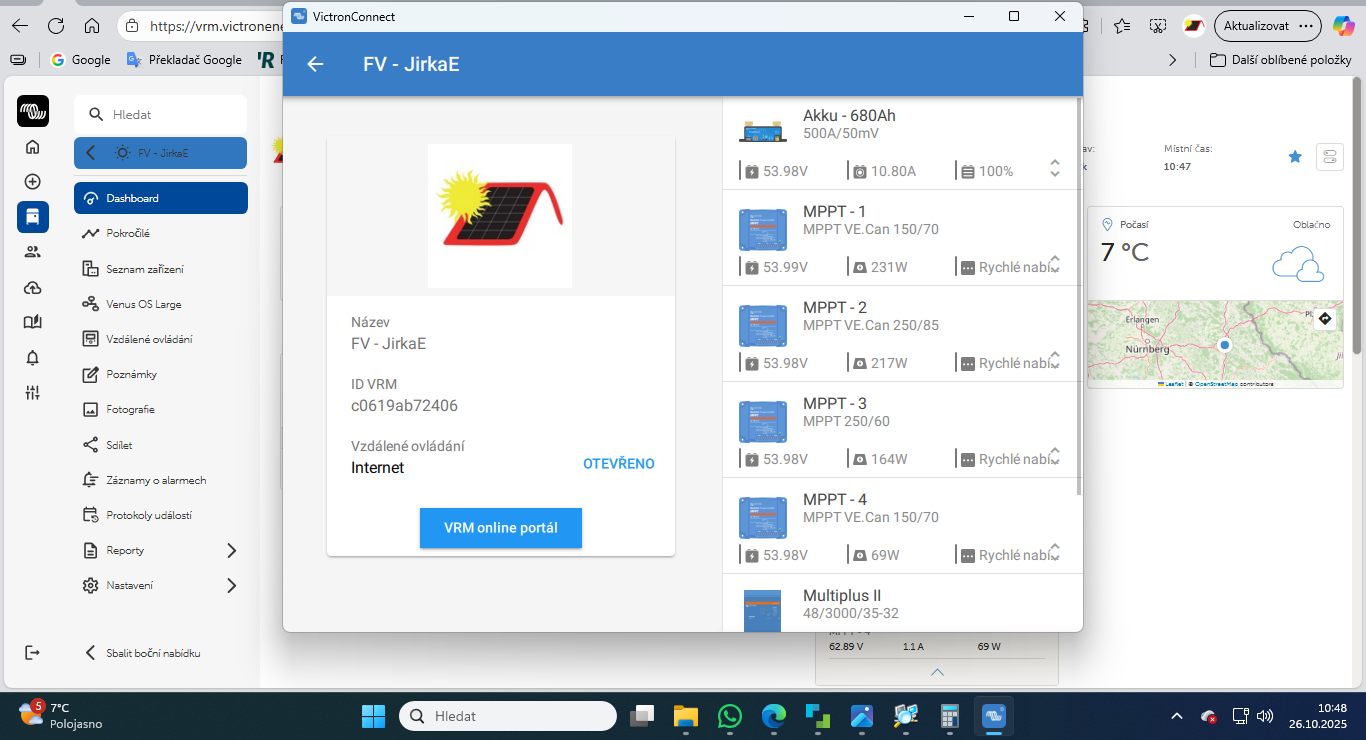Open Záznamy o alarmech in the sidebar
1366x740 pixels.
pos(161,480)
